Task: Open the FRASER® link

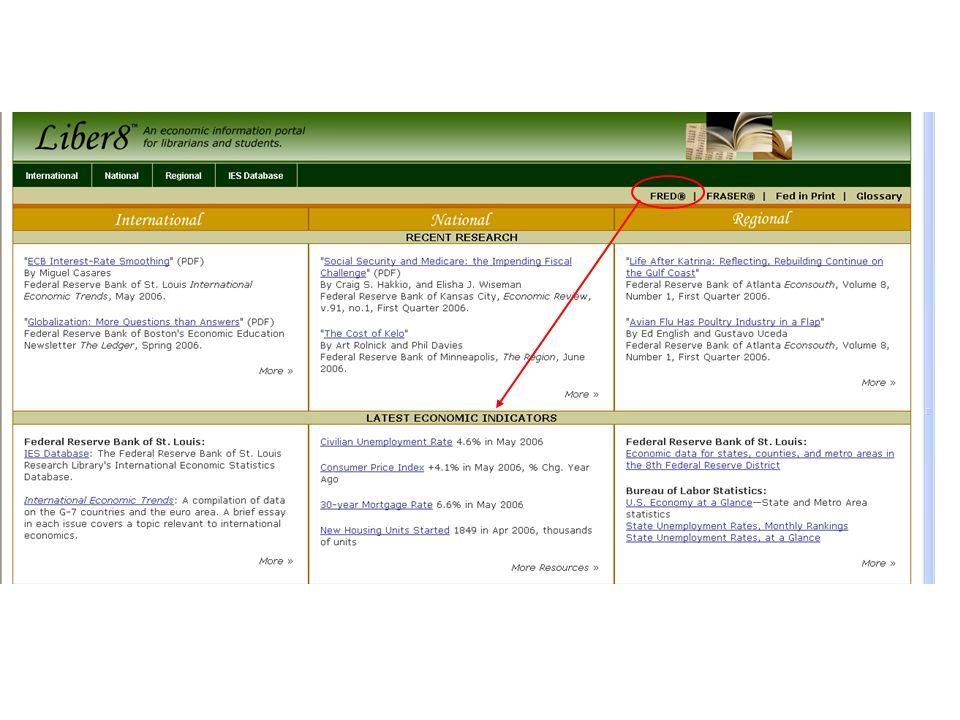Action: tap(730, 196)
